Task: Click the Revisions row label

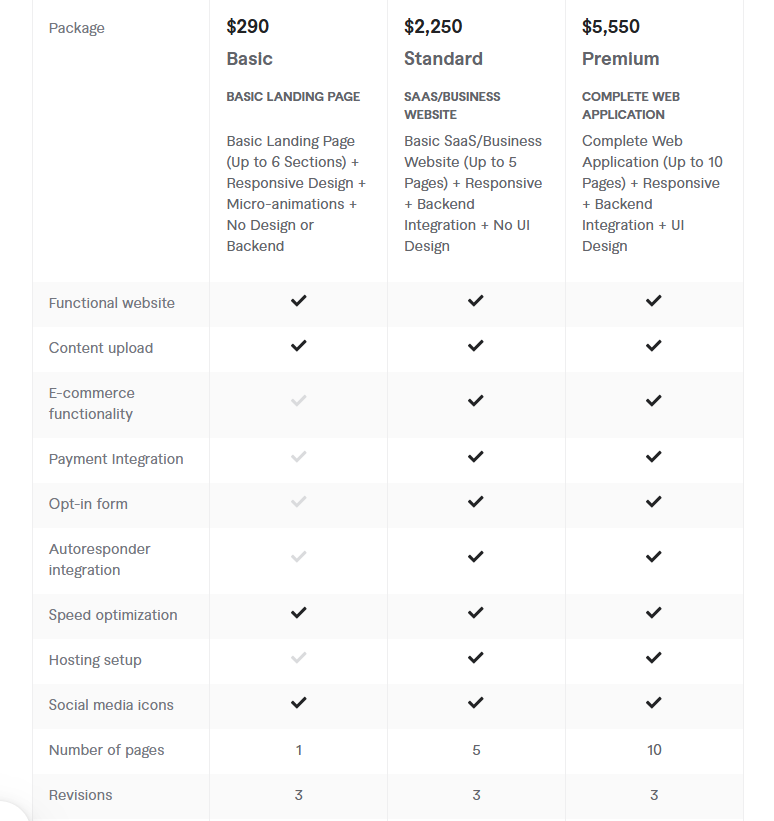Action: pos(81,795)
